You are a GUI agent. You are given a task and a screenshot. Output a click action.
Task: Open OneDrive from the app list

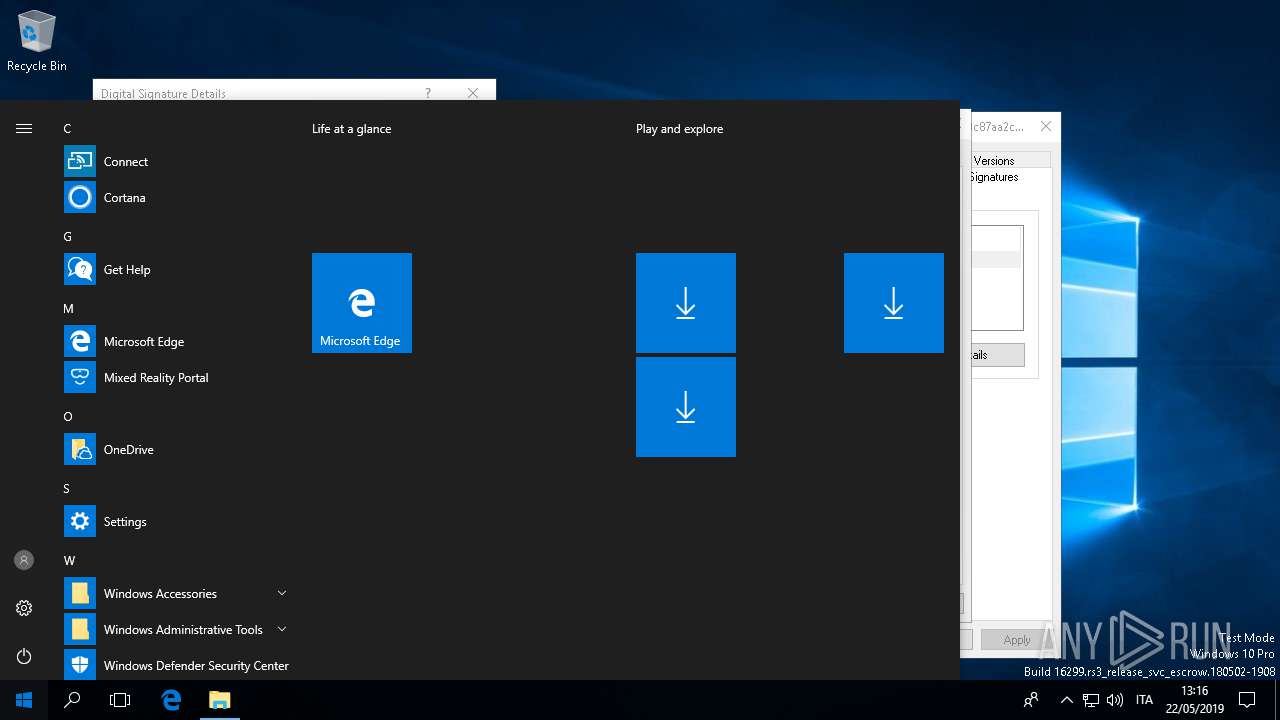[x=176, y=450]
